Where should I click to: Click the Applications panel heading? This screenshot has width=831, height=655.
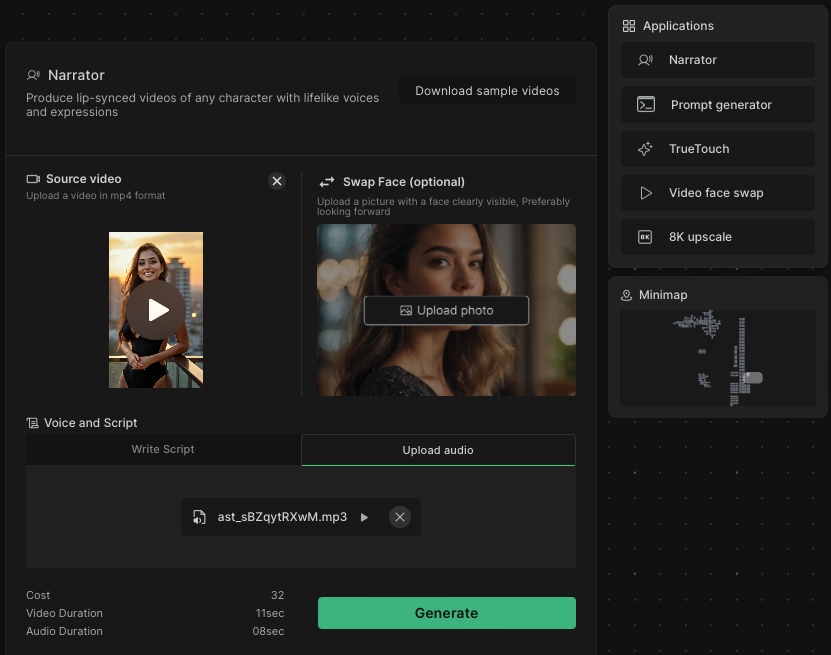[678, 26]
